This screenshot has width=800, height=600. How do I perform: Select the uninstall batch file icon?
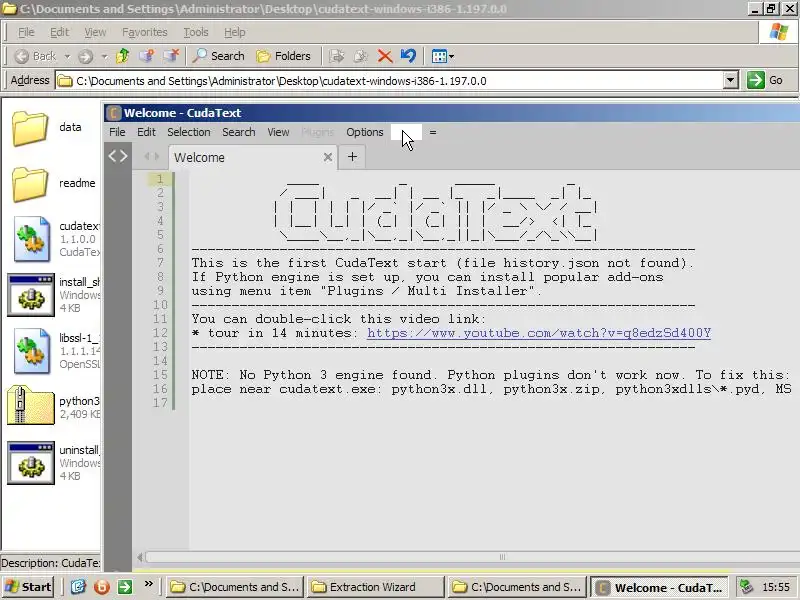[x=31, y=463]
